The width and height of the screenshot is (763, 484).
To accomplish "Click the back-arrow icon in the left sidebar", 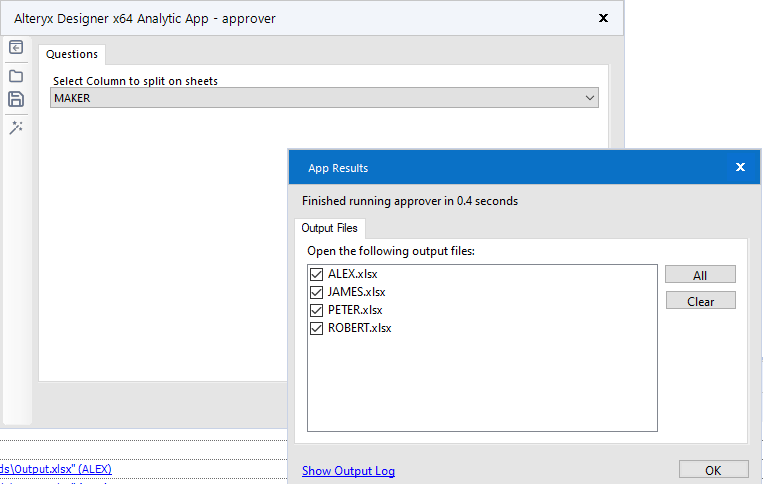I will pyautogui.click(x=16, y=47).
